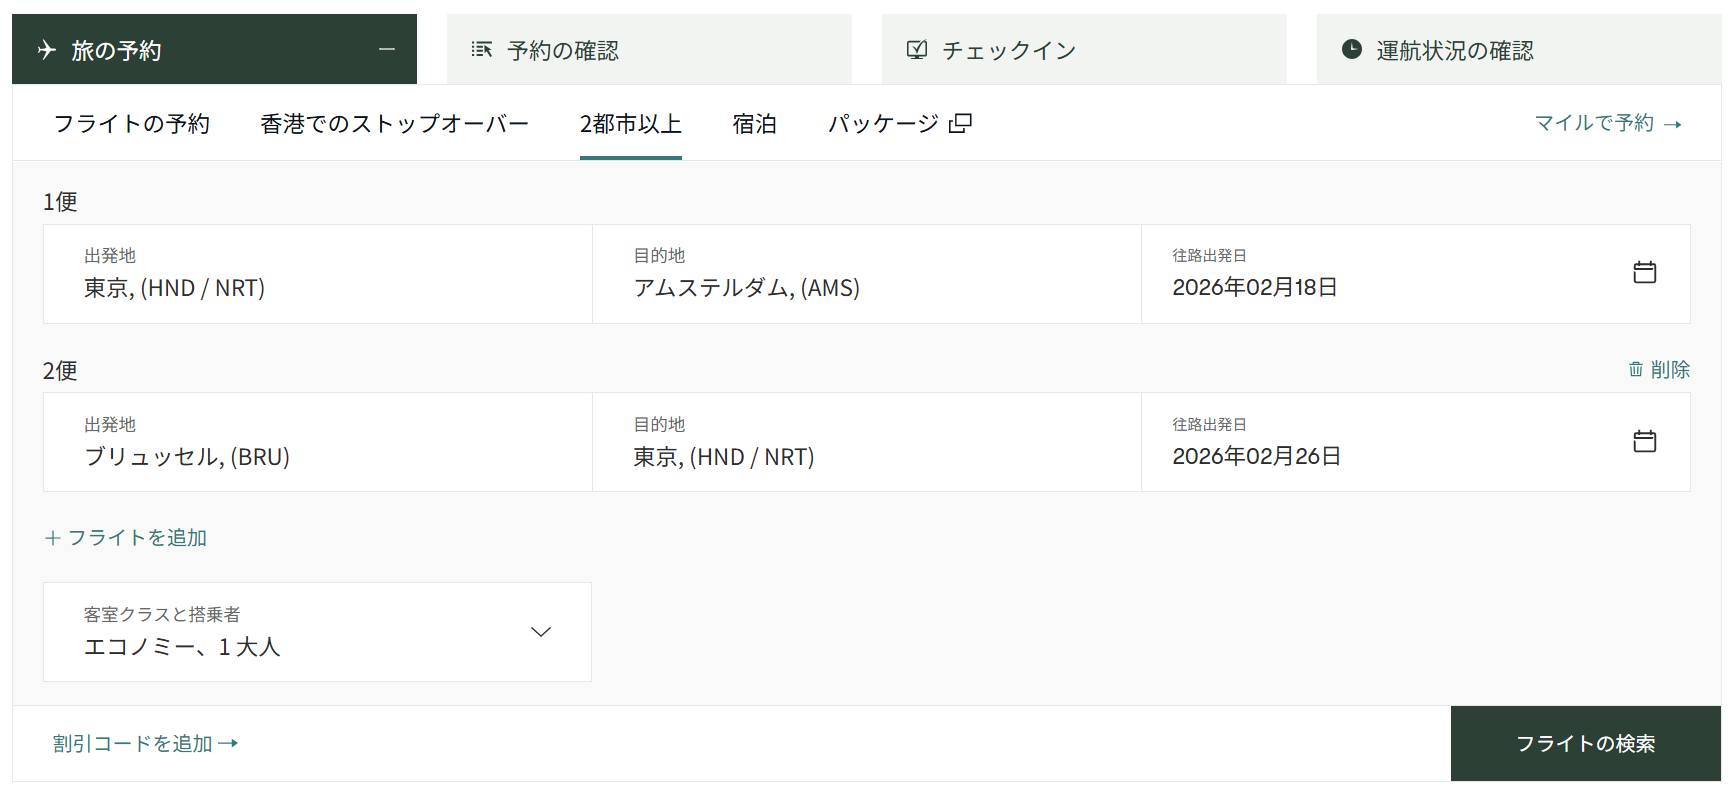Switch to the フライトの予約 tab
1735x793 pixels.
click(132, 124)
